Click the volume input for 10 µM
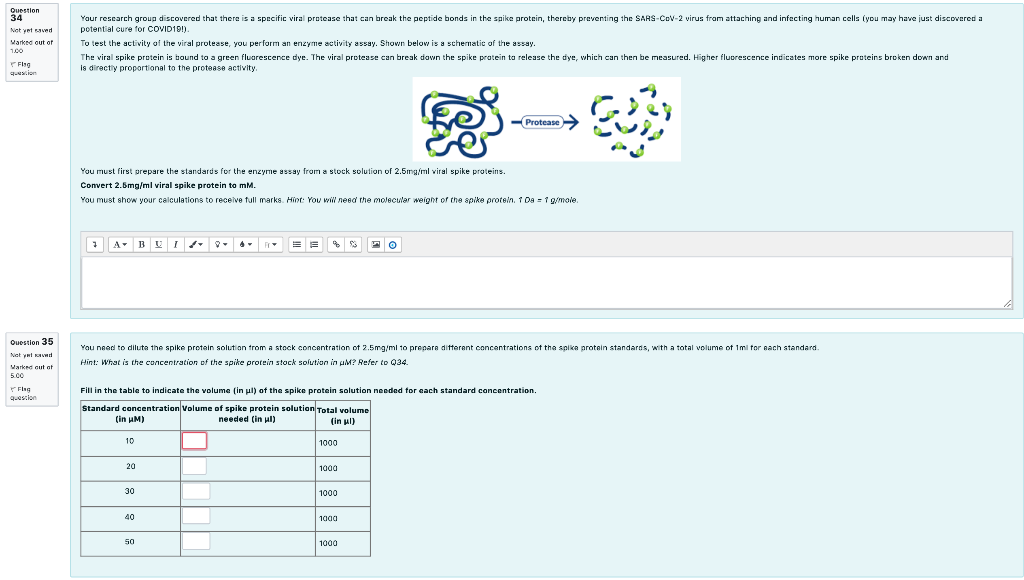The width and height of the screenshot is (1024, 580). click(195, 440)
